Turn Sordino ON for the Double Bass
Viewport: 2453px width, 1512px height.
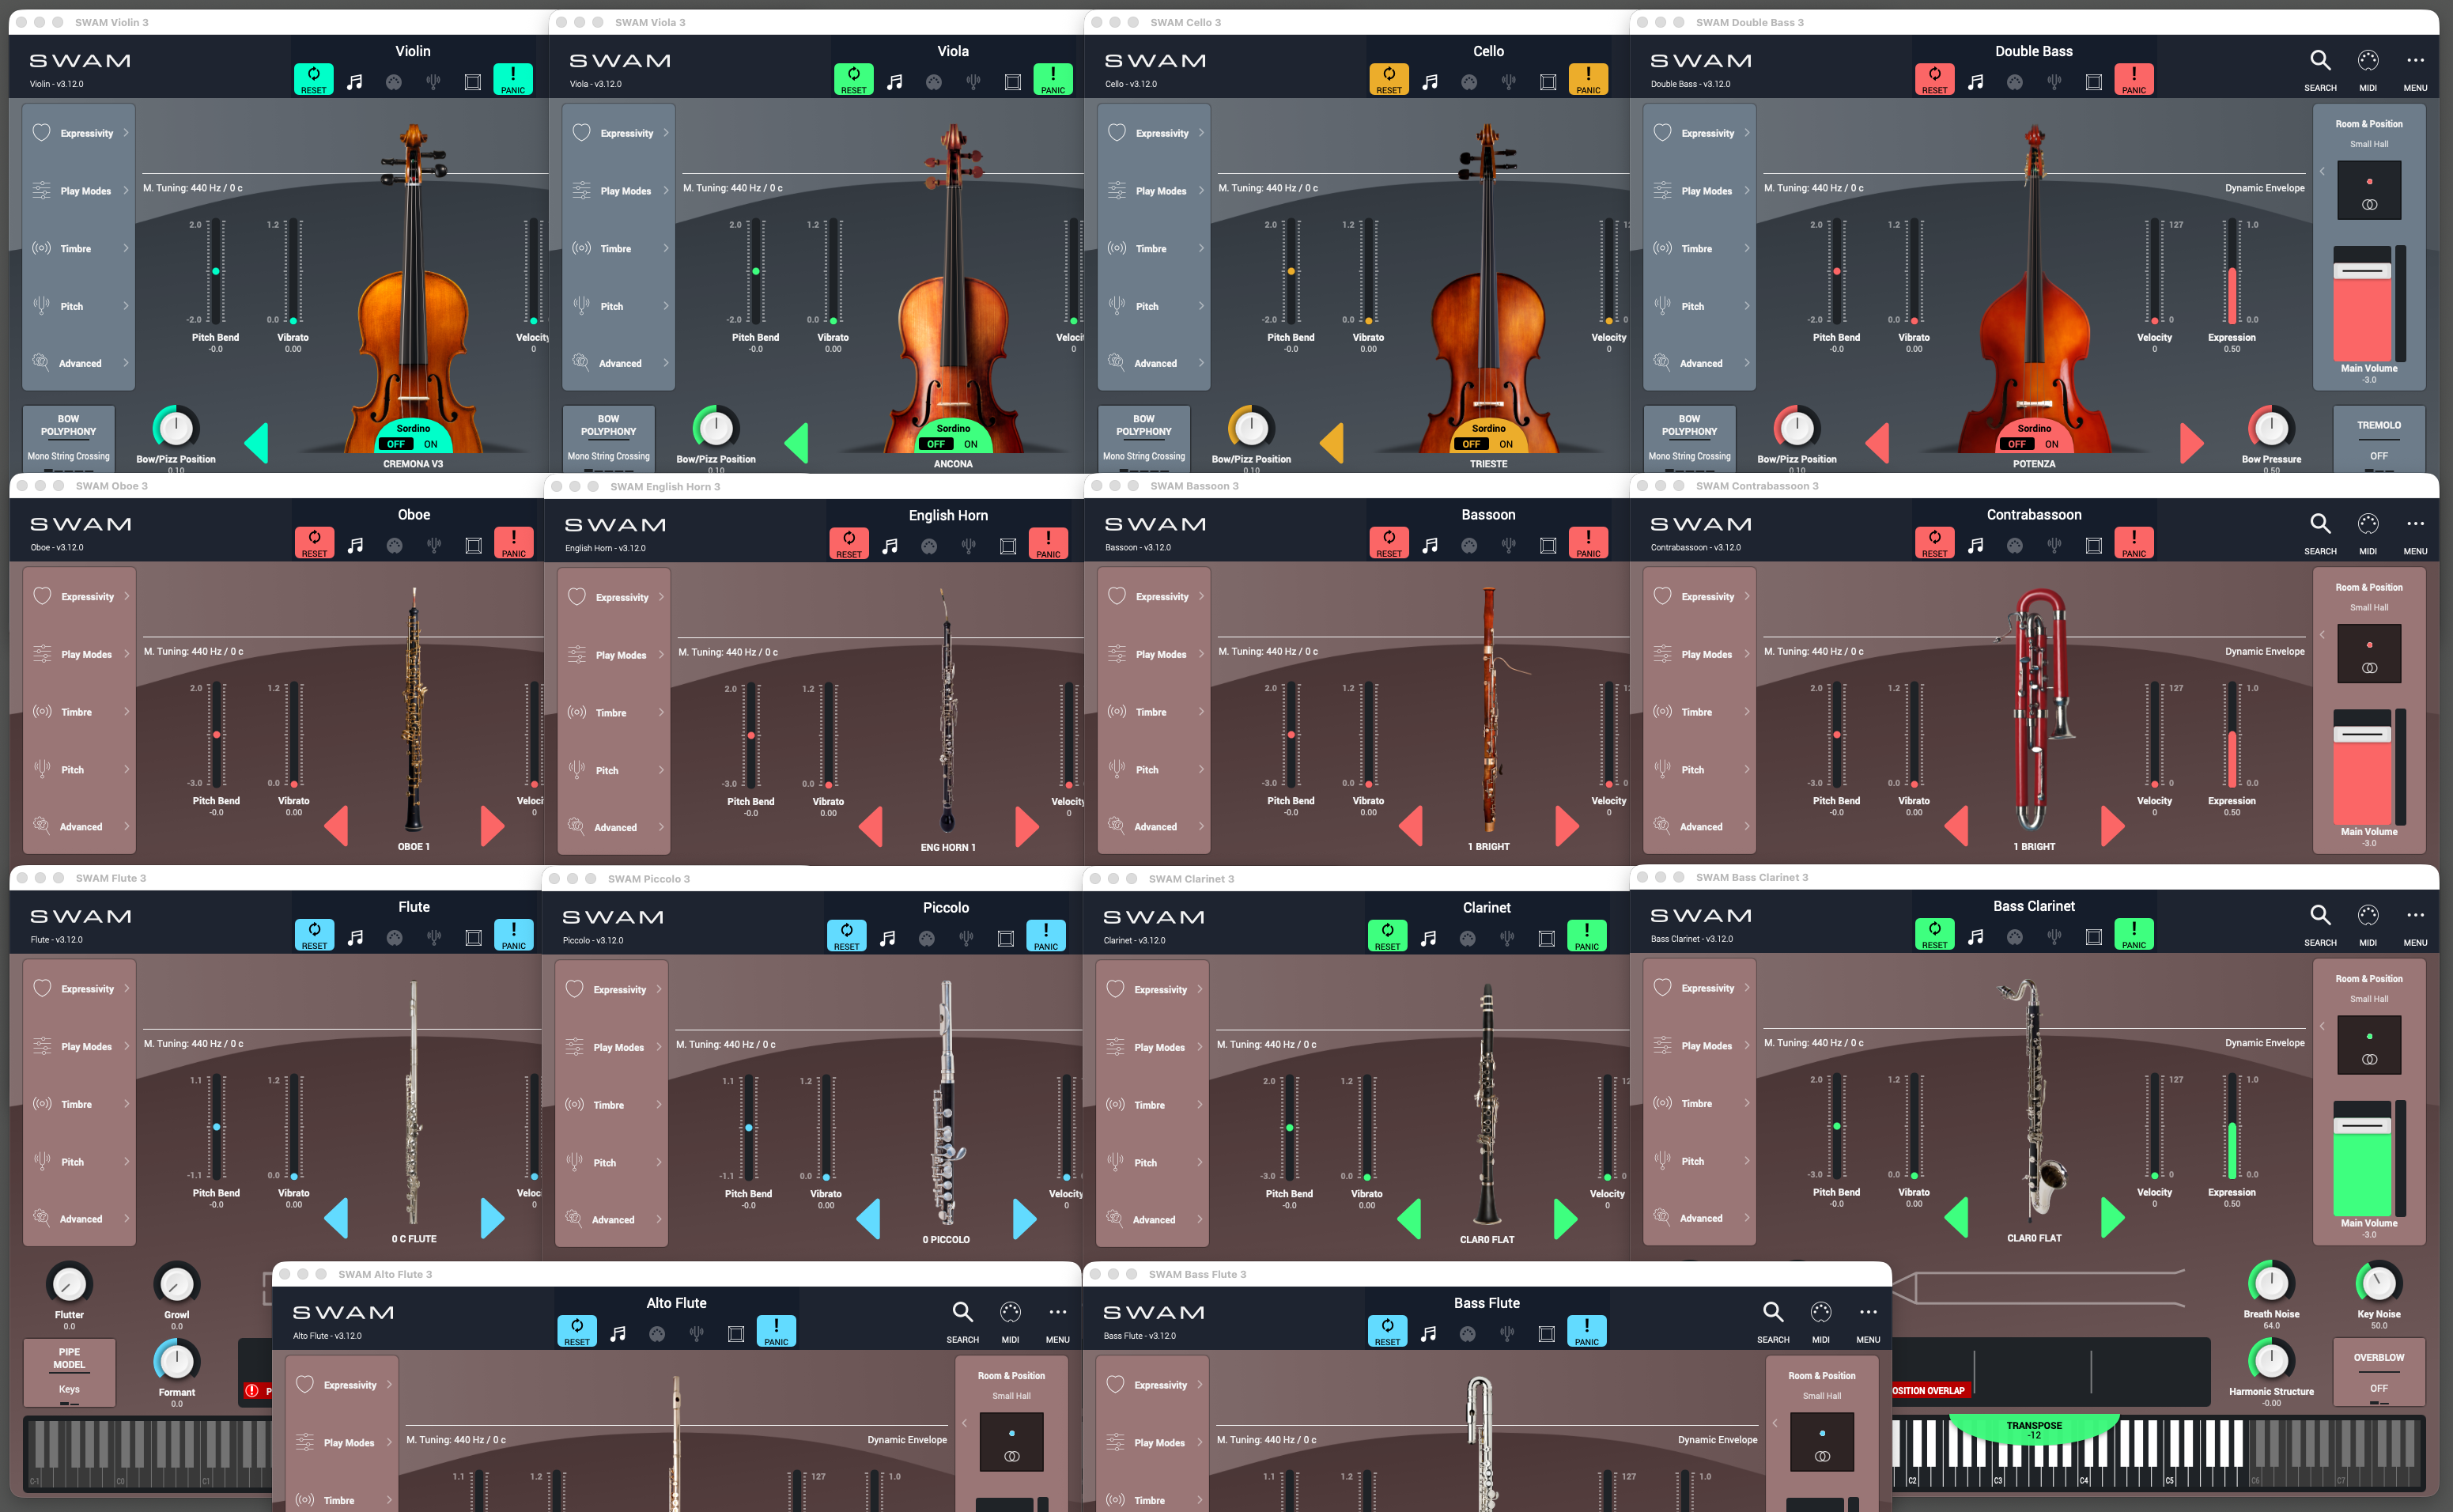[x=2052, y=444]
